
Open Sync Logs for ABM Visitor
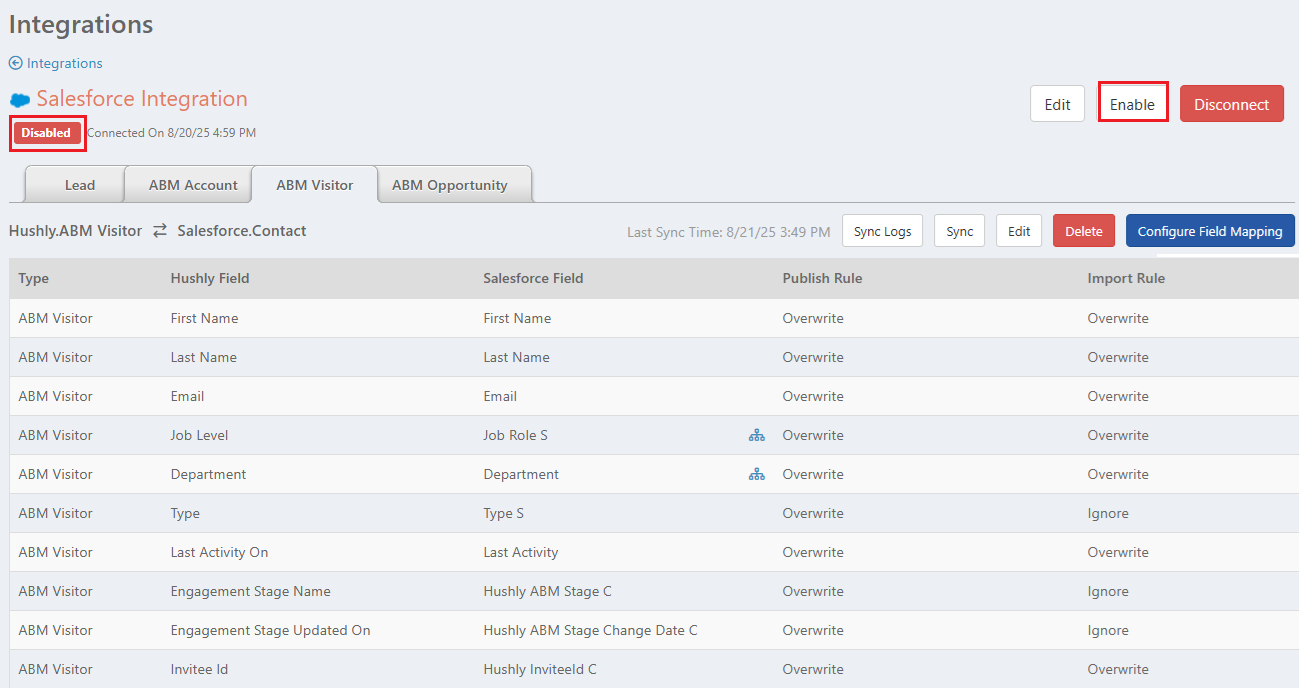coord(882,231)
